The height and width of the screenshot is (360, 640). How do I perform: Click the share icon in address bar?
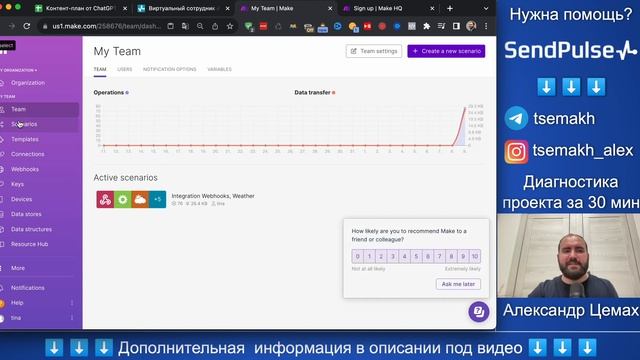pos(215,26)
